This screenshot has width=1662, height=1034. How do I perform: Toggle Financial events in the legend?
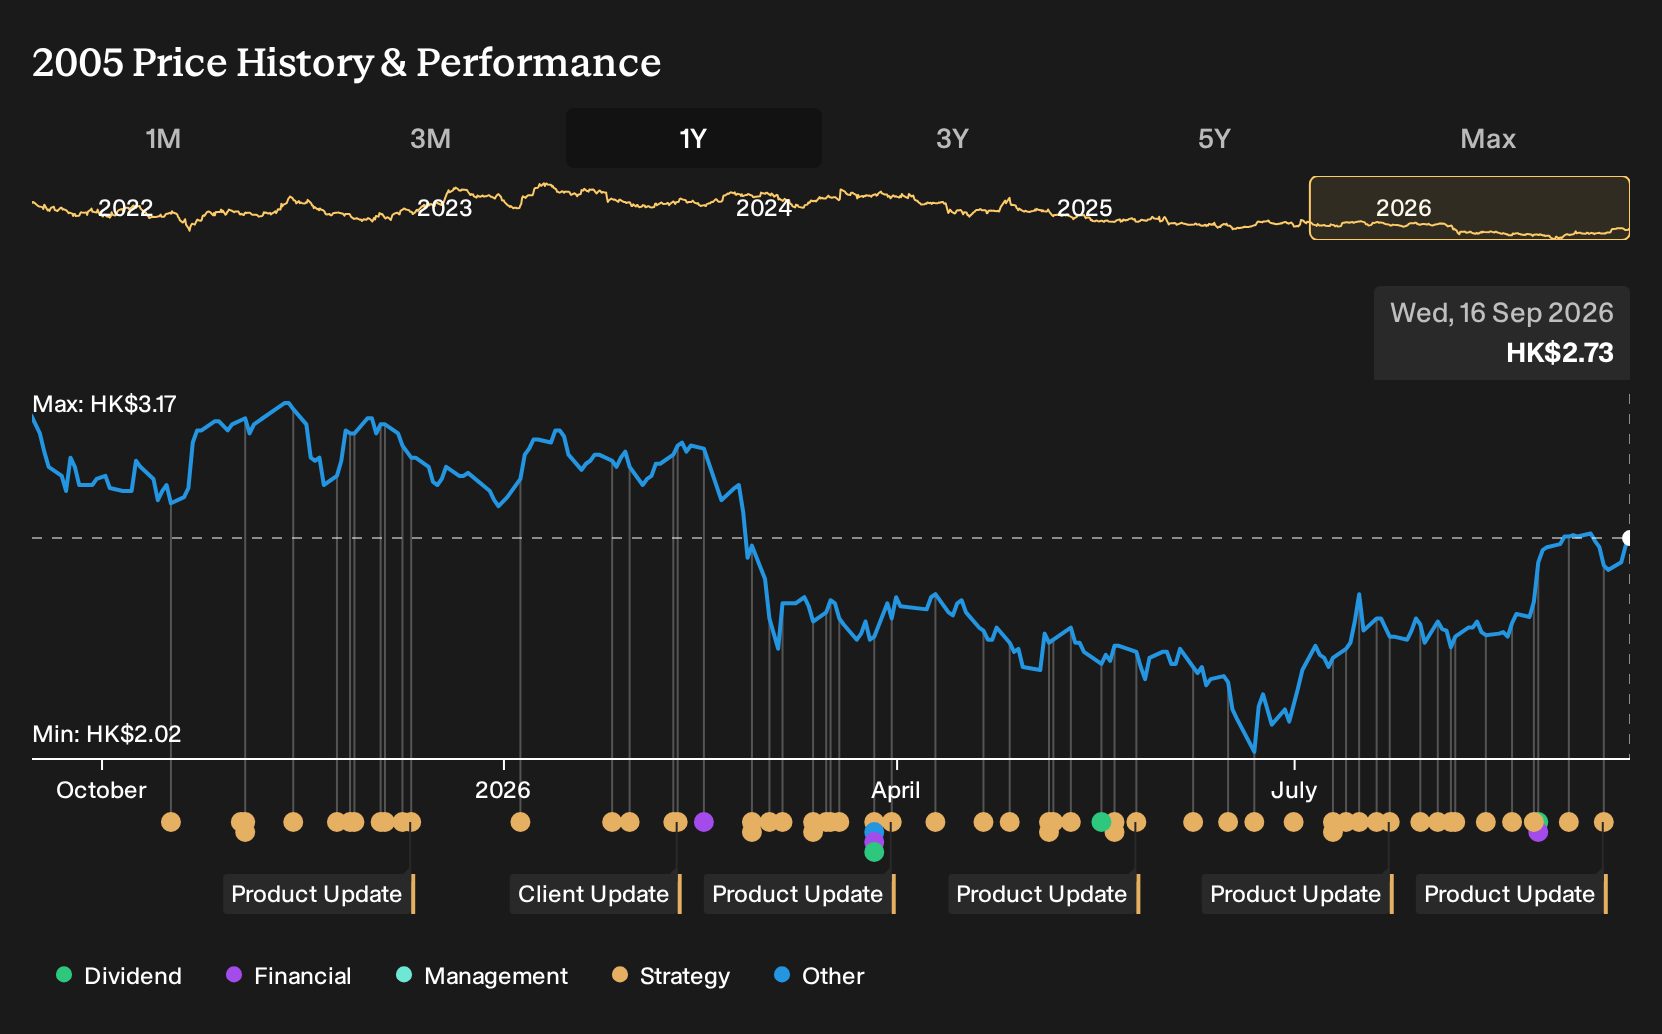pos(289,975)
